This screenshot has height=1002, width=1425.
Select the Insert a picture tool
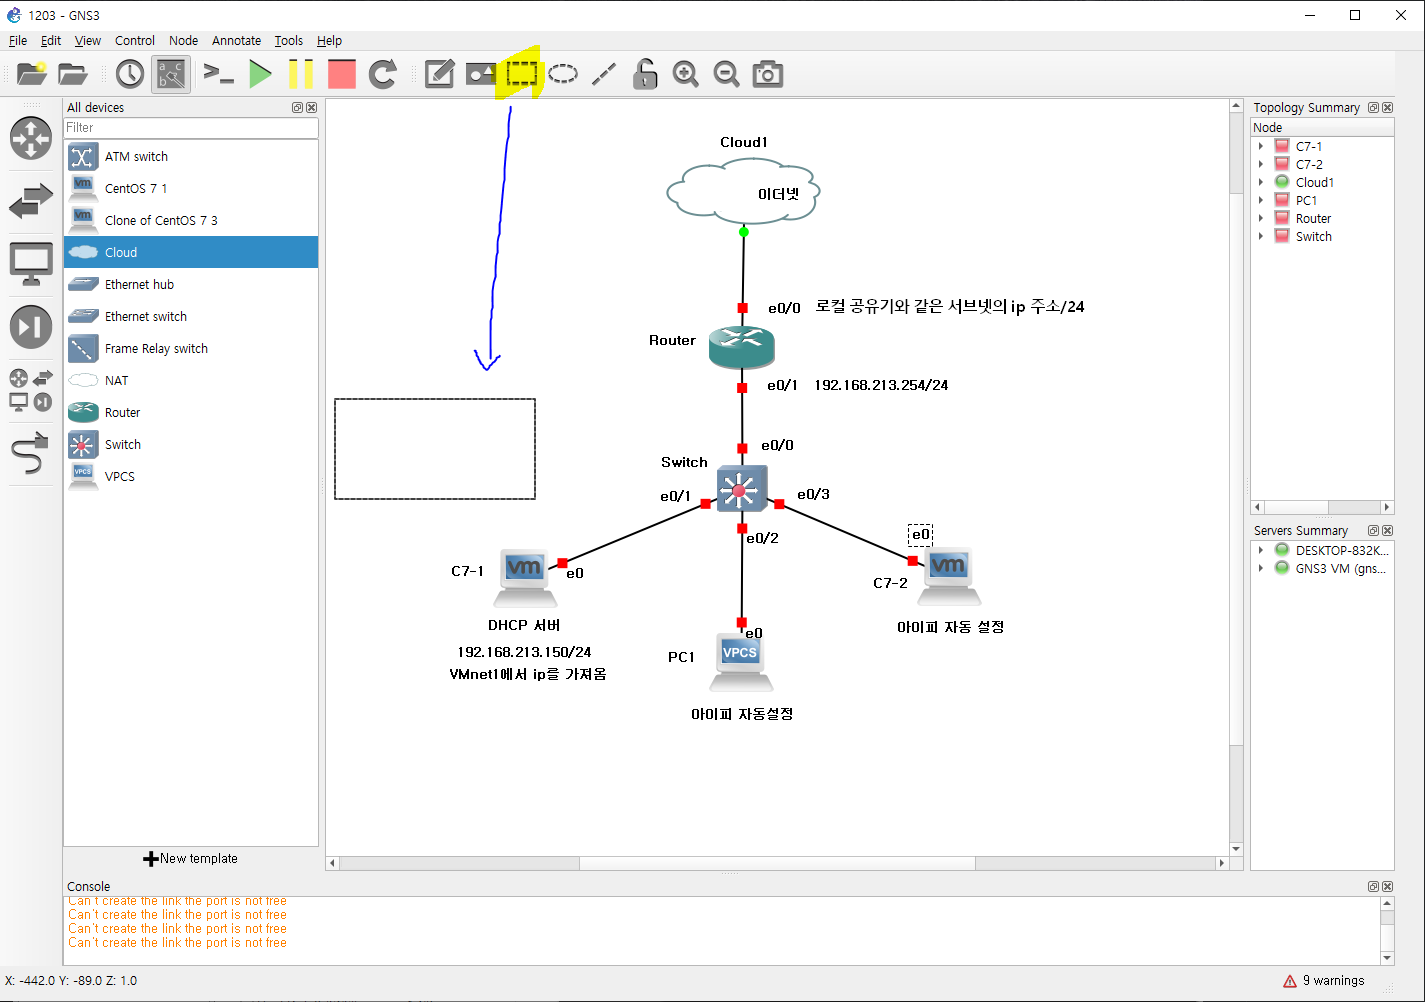tap(481, 74)
